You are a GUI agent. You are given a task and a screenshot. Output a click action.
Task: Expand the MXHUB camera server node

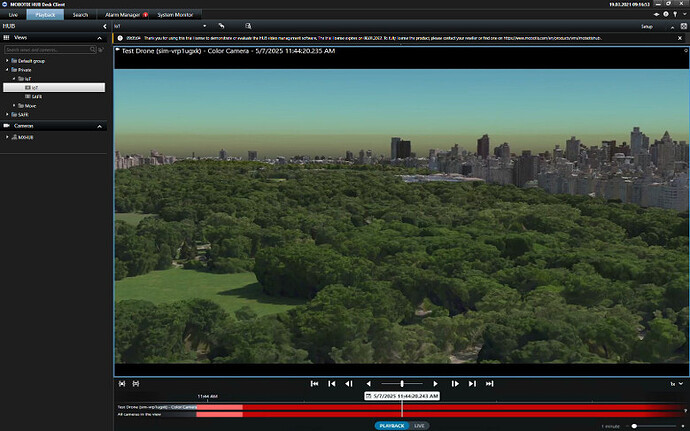7,137
